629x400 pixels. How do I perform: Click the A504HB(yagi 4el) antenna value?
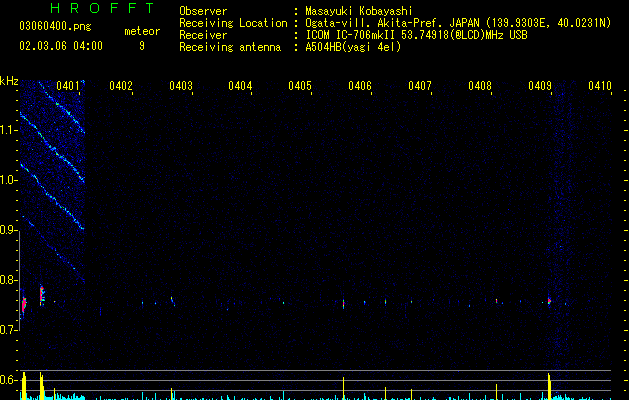tap(353, 47)
